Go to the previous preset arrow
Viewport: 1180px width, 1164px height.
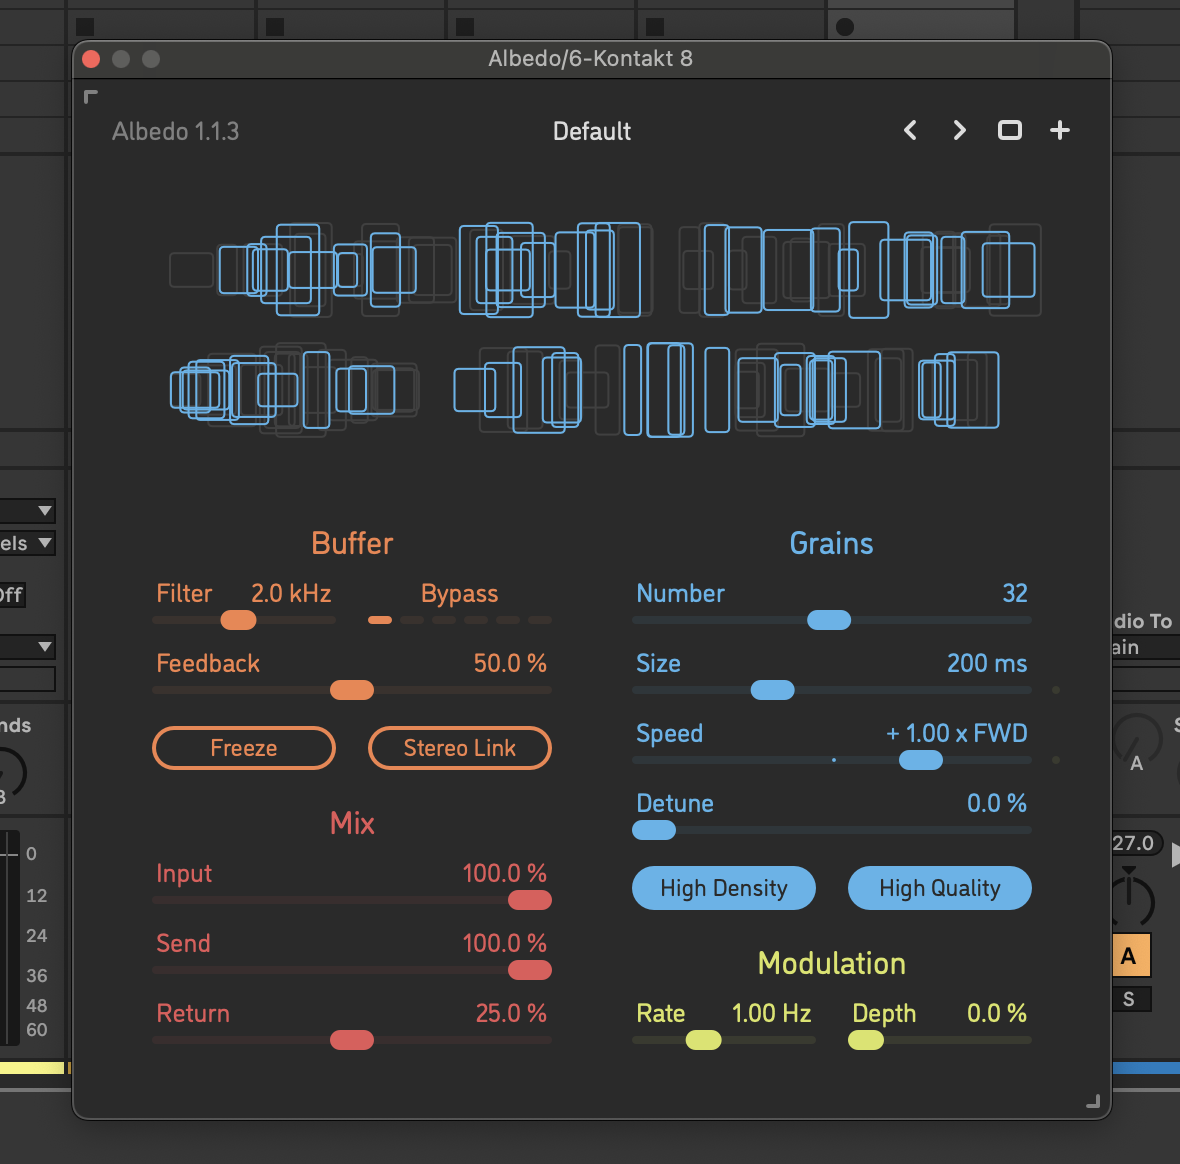click(910, 131)
